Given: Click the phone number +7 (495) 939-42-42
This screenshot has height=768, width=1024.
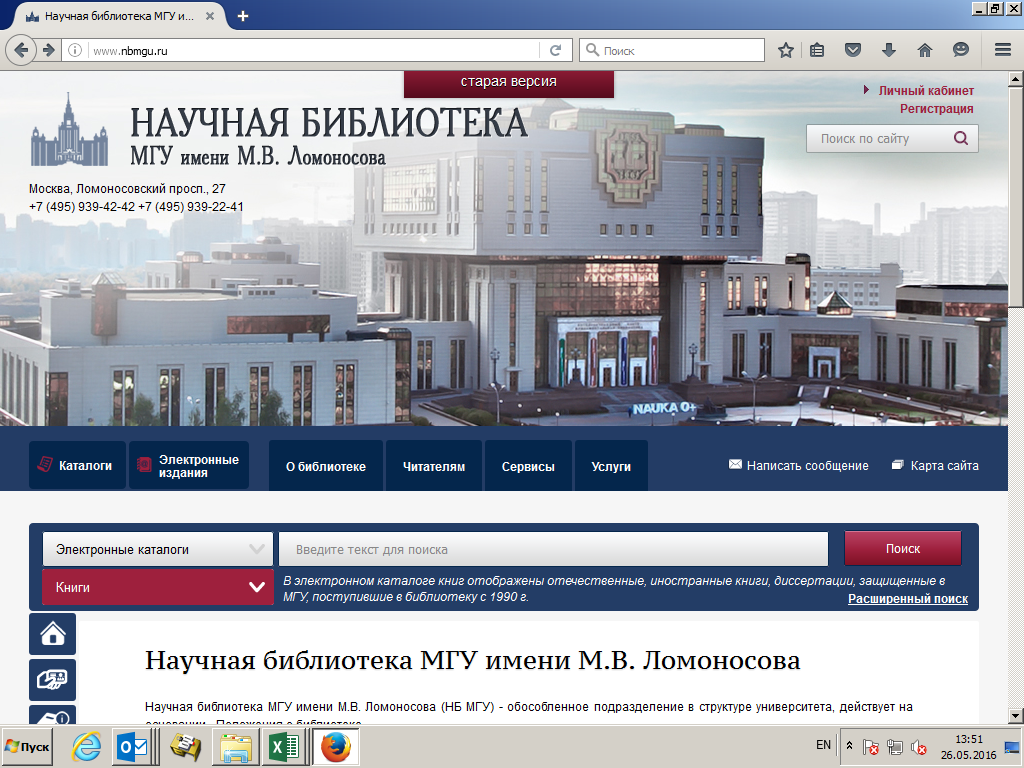Looking at the screenshot, I should pos(82,206).
